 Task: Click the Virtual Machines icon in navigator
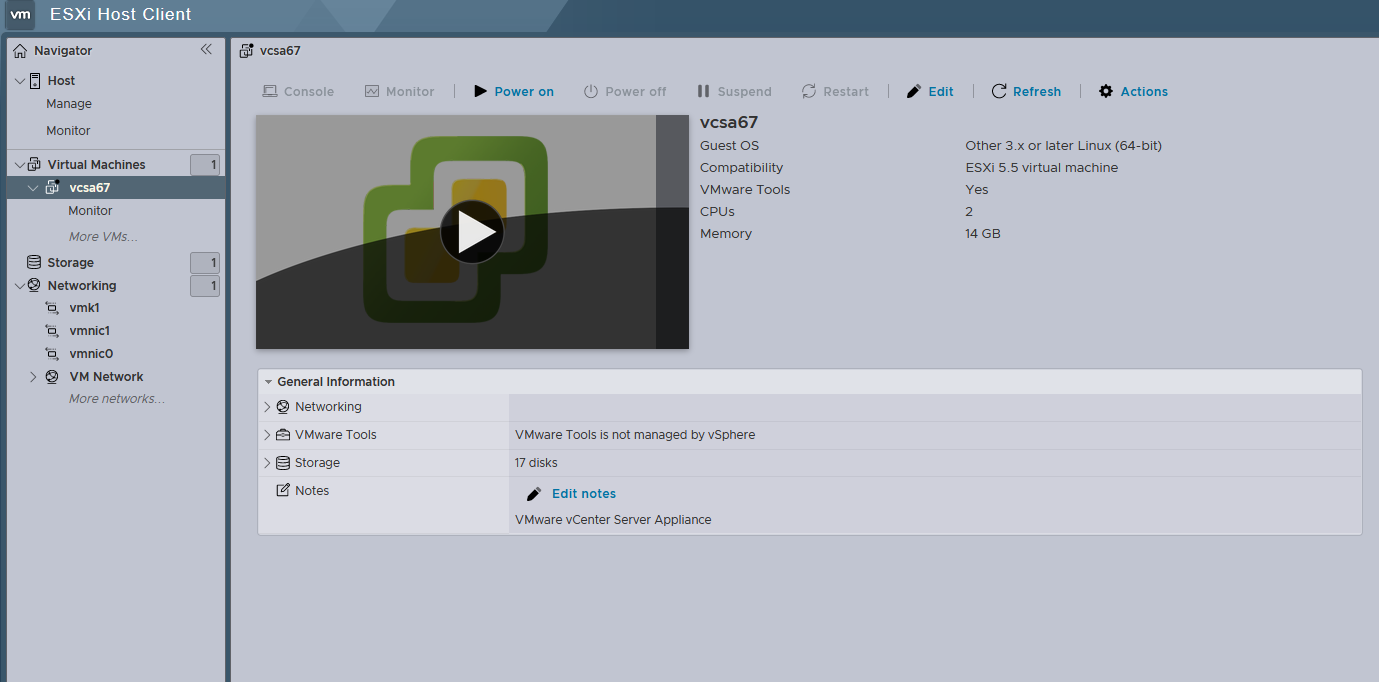(x=35, y=164)
